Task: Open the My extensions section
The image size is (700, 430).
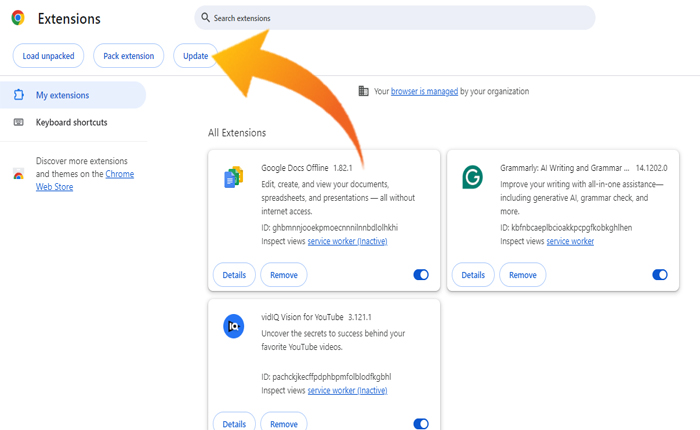Action: point(62,95)
